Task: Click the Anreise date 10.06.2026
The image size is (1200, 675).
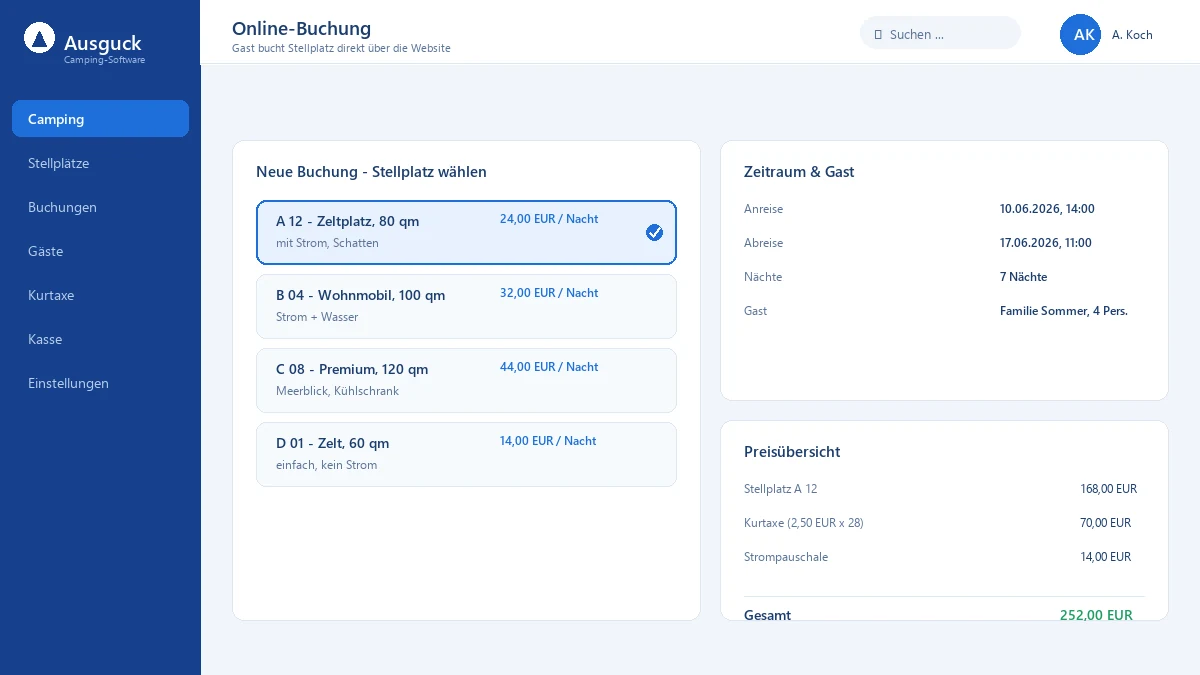Action: 1047,209
